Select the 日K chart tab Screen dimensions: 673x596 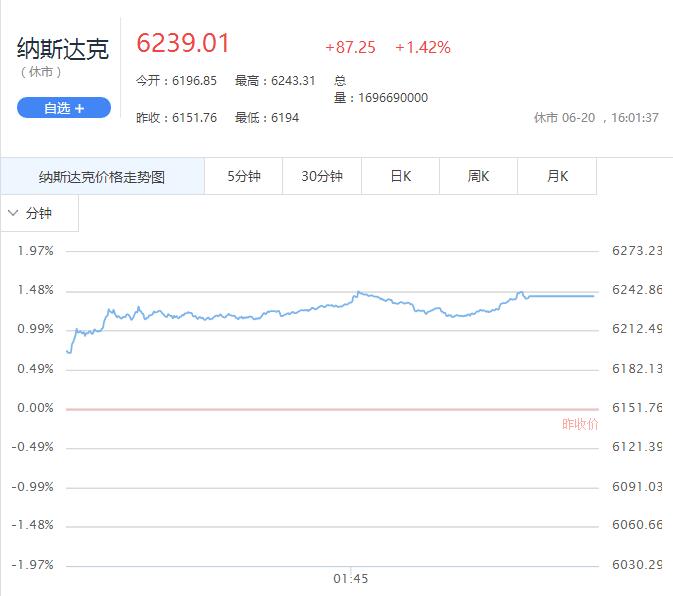pyautogui.click(x=400, y=176)
